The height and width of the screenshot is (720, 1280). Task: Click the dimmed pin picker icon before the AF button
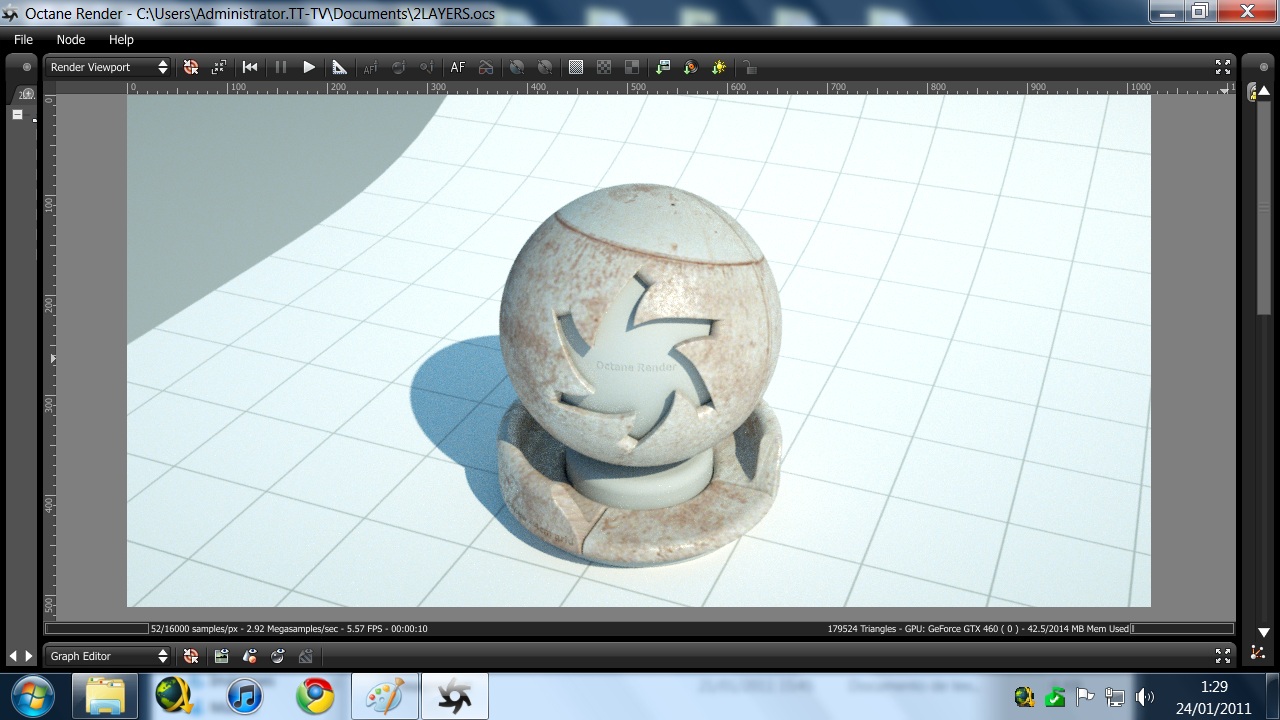pos(426,67)
